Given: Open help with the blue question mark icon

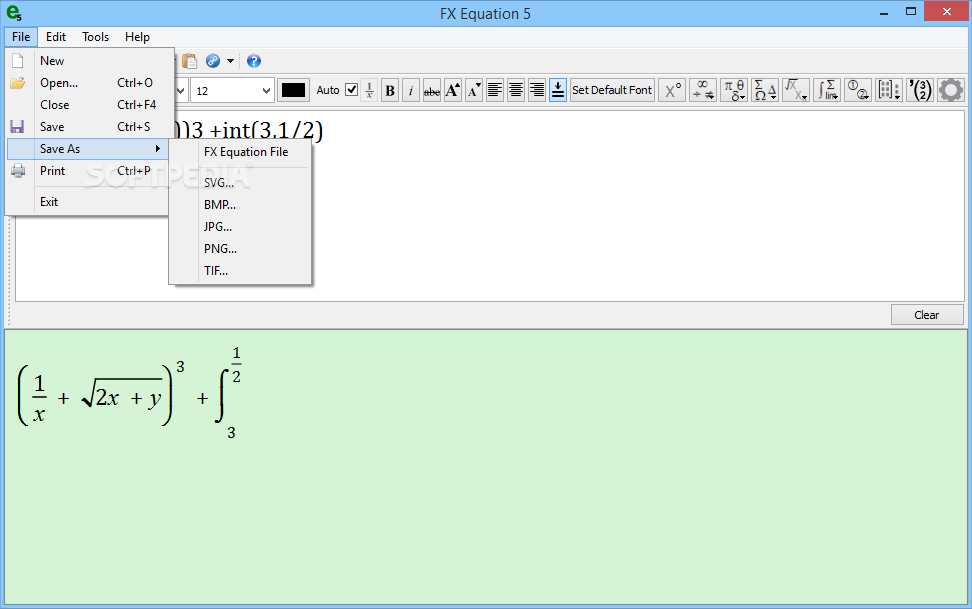Looking at the screenshot, I should pos(254,61).
